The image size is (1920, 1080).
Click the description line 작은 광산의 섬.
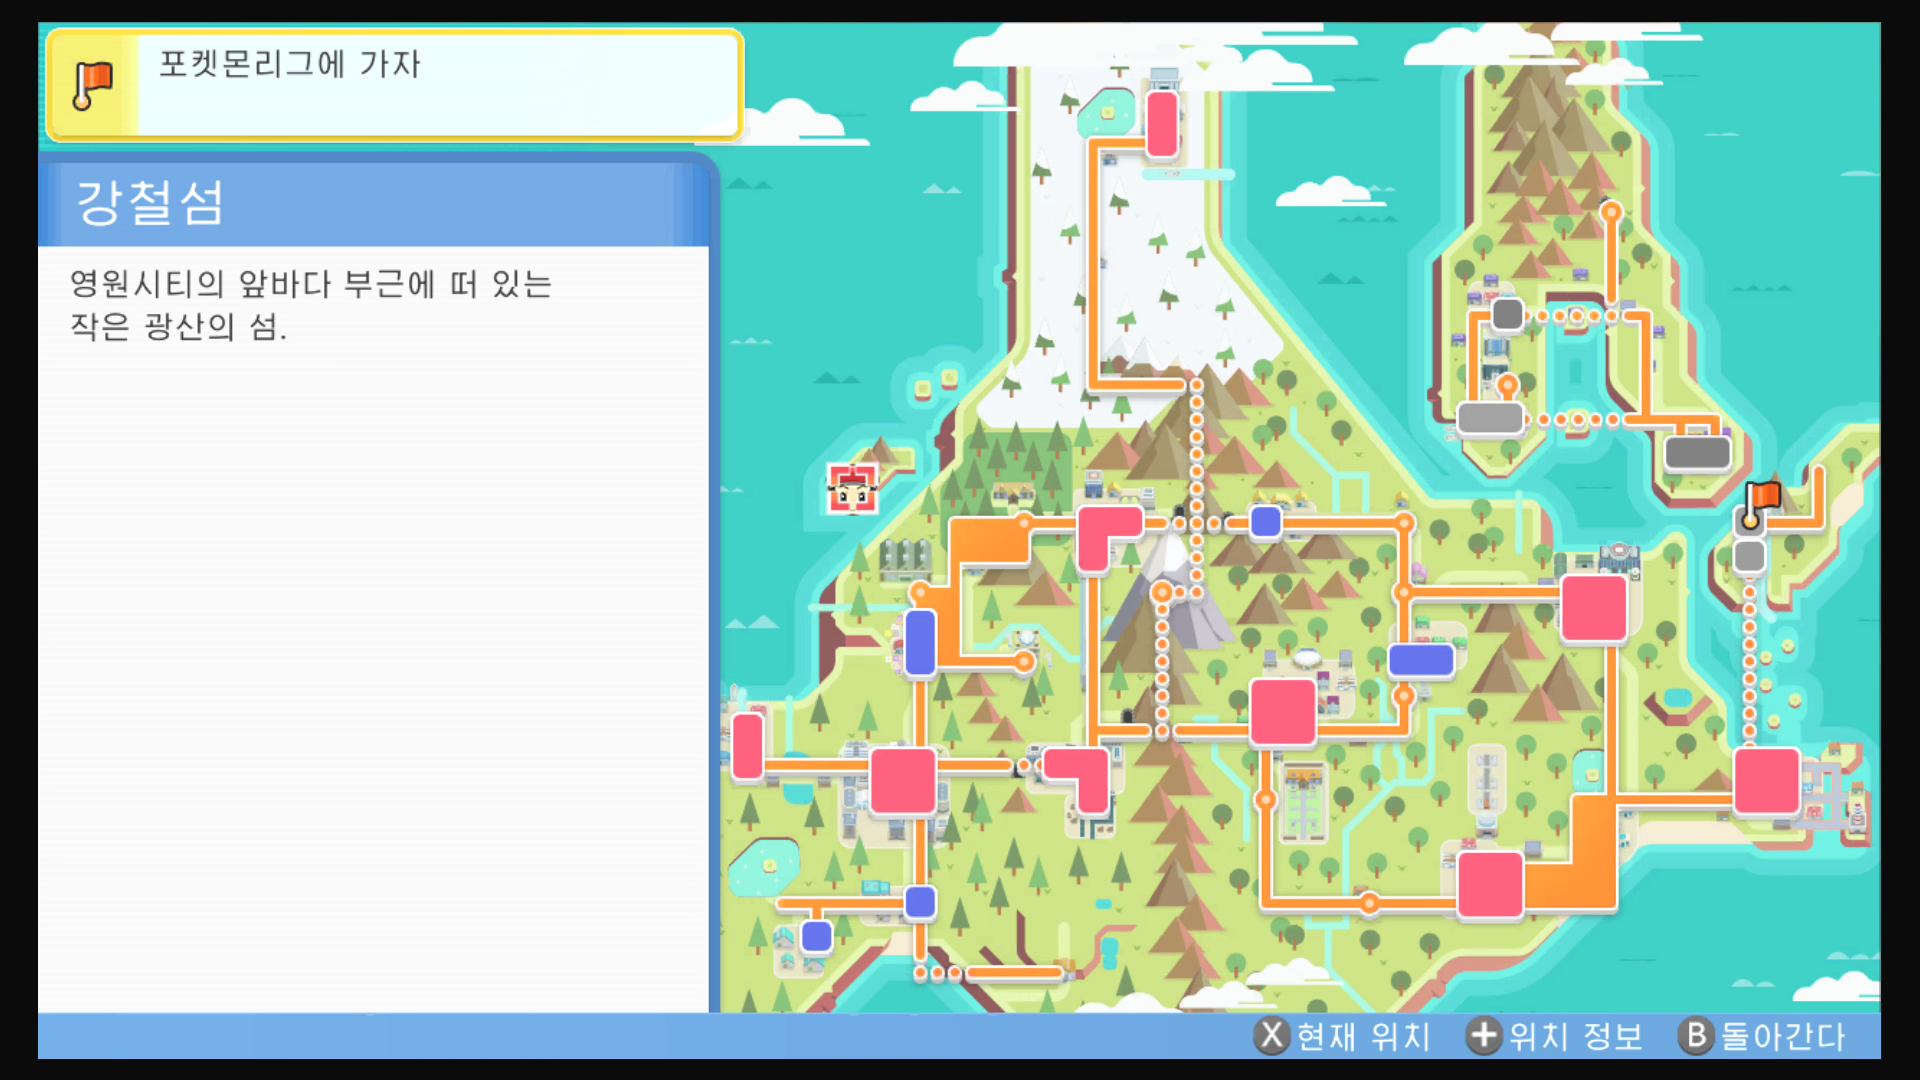pos(178,326)
